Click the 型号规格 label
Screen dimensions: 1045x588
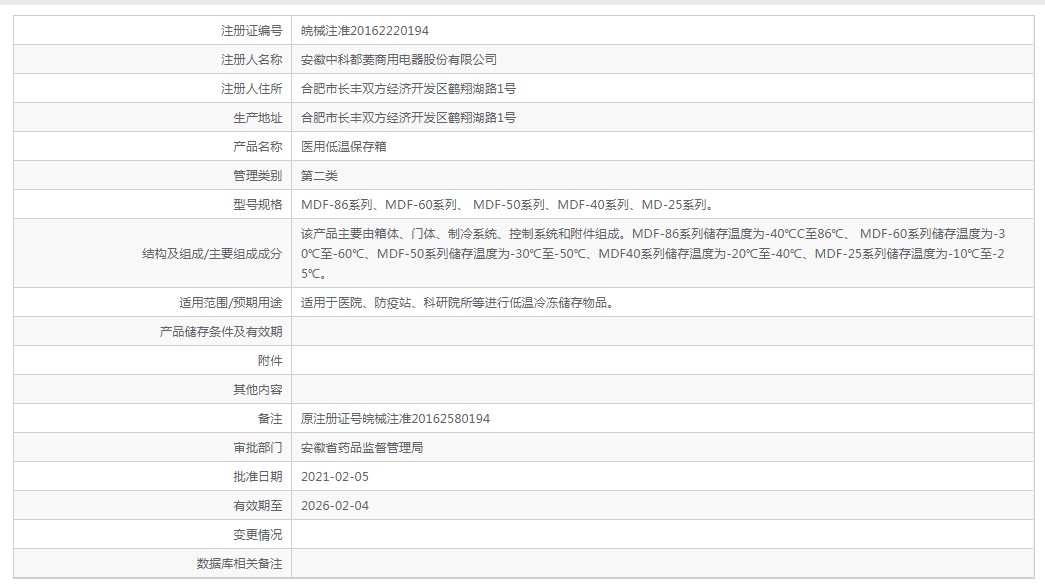click(257, 205)
